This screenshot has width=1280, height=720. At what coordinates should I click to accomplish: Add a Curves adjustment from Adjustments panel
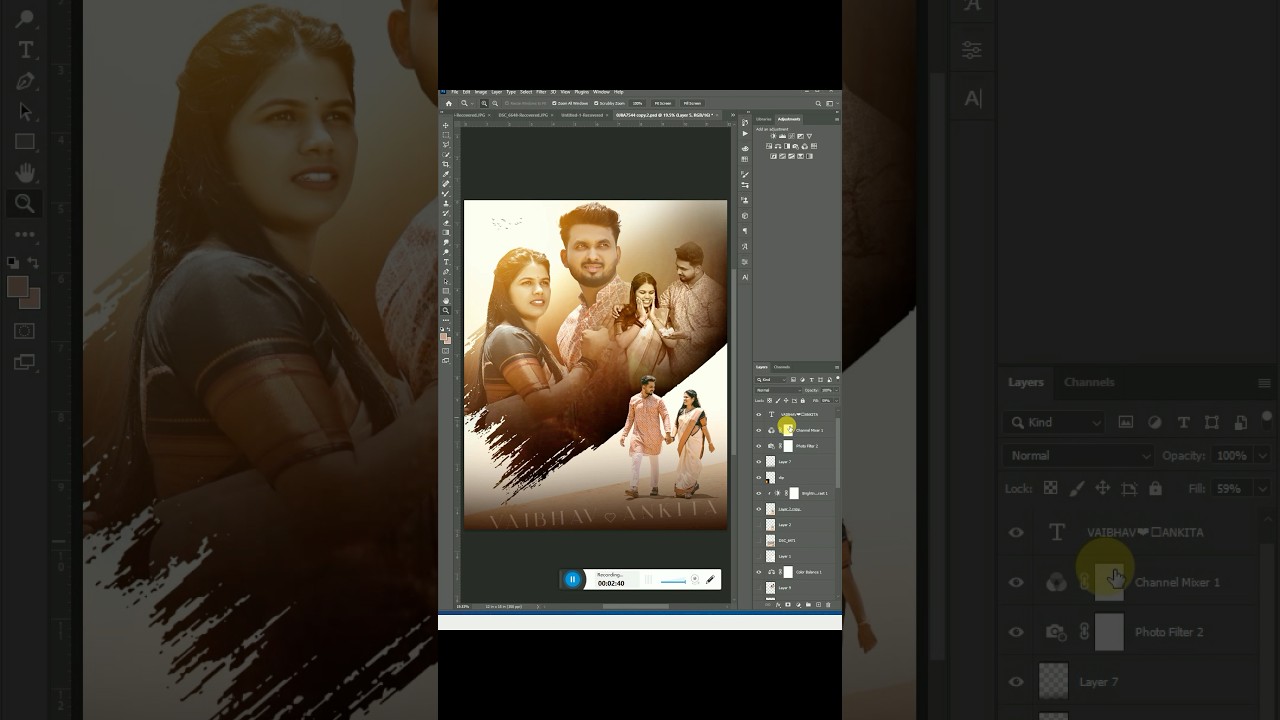tap(791, 136)
